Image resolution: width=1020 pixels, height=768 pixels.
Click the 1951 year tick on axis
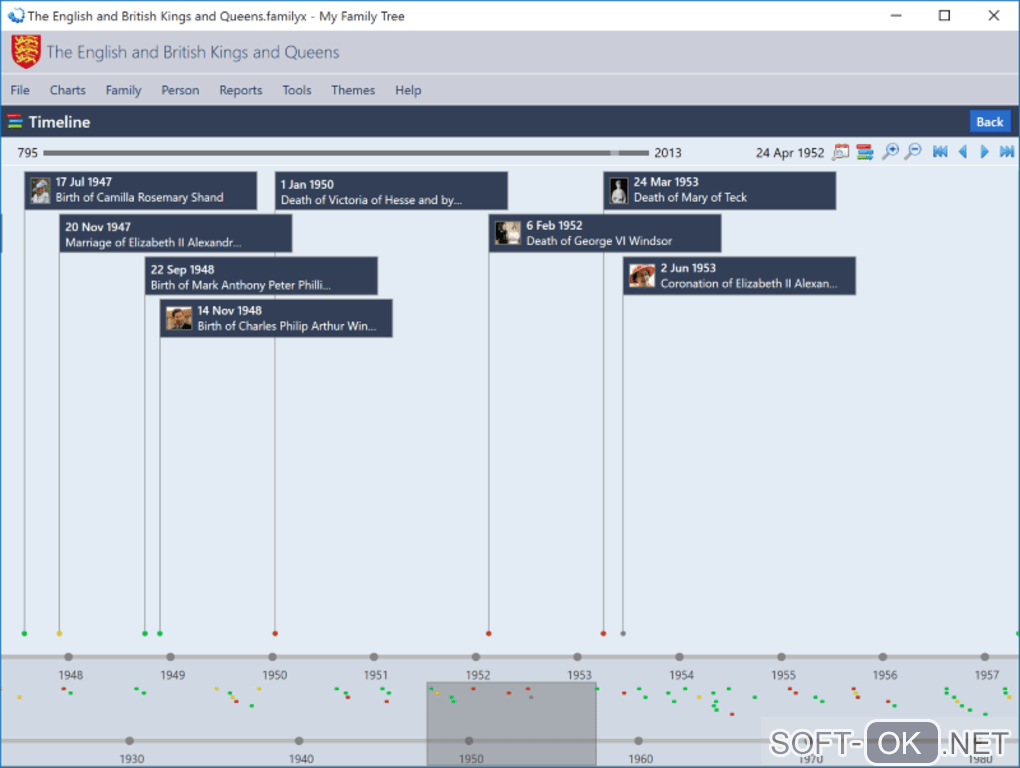point(374,657)
